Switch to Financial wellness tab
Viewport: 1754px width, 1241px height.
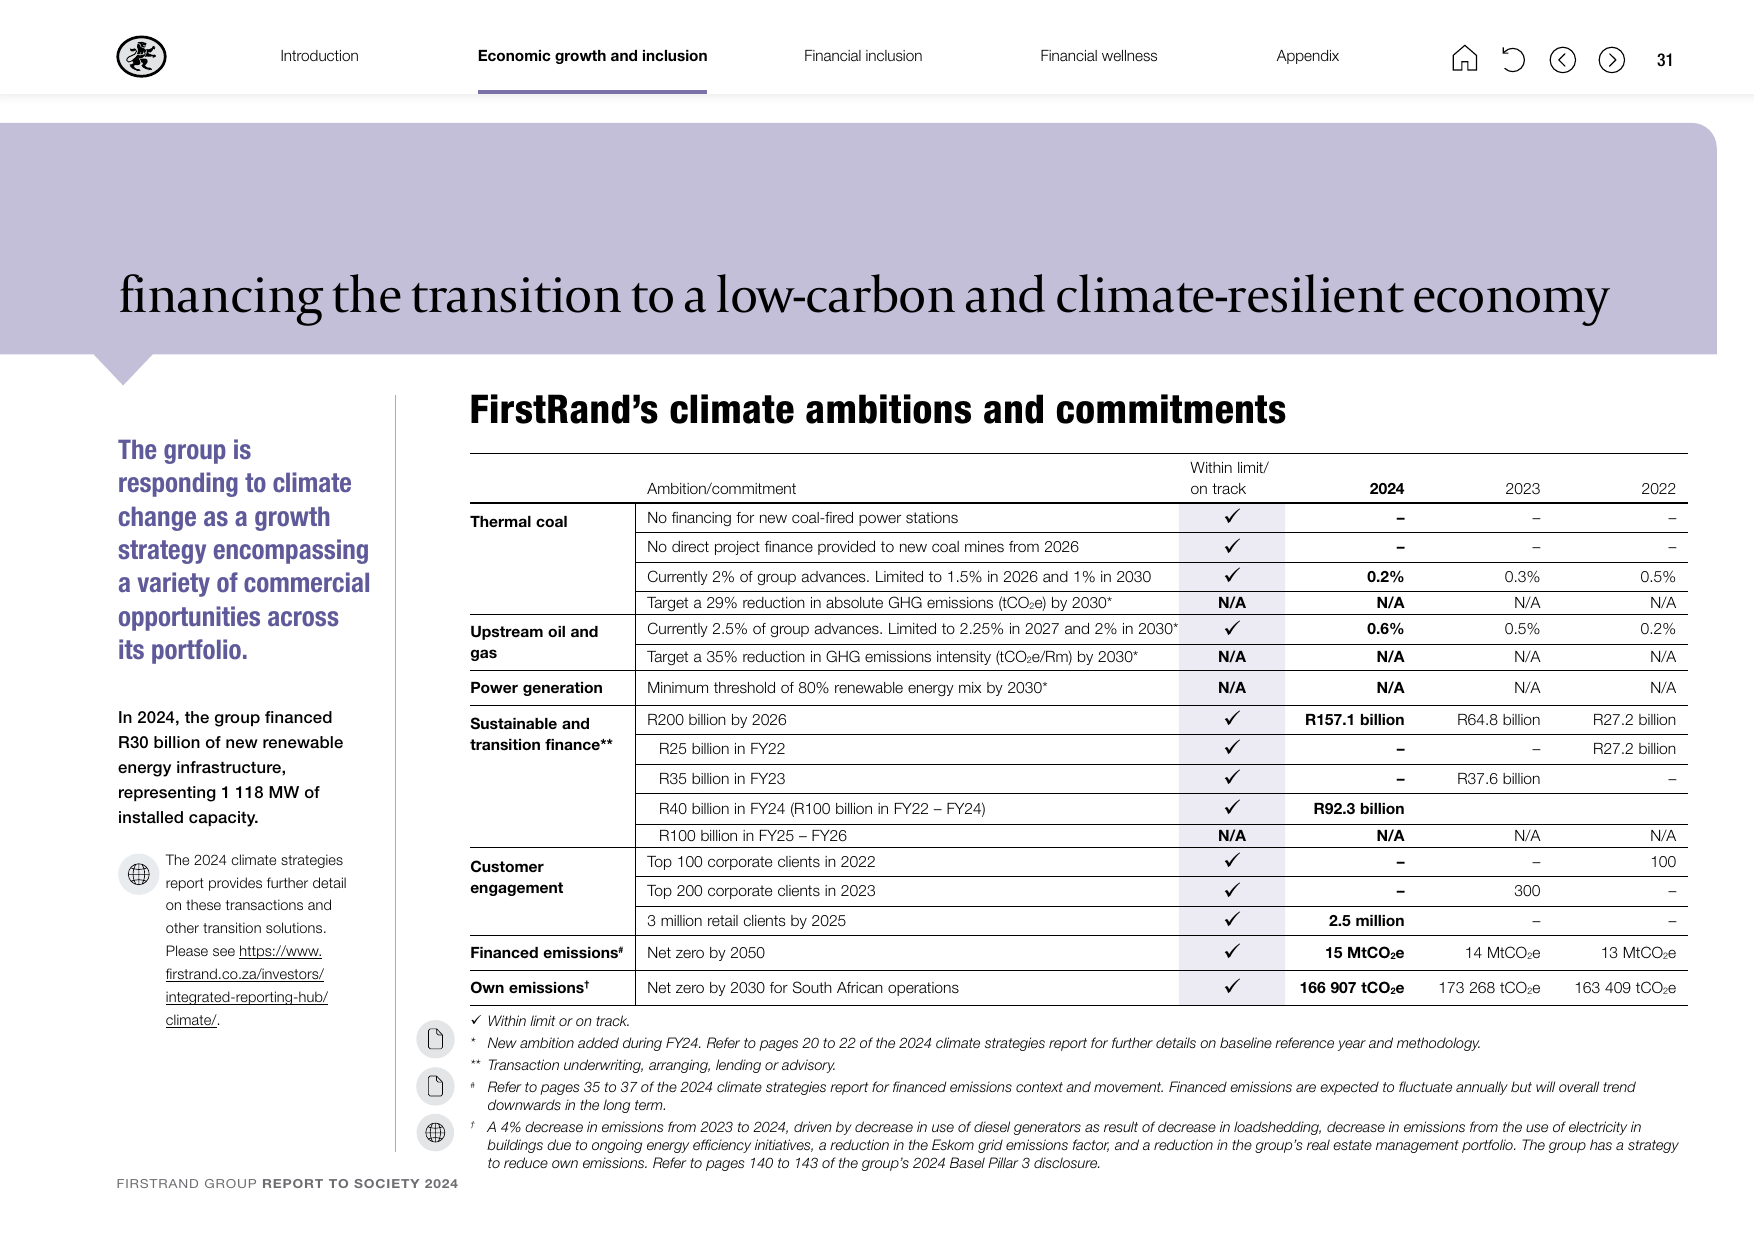coord(1098,56)
